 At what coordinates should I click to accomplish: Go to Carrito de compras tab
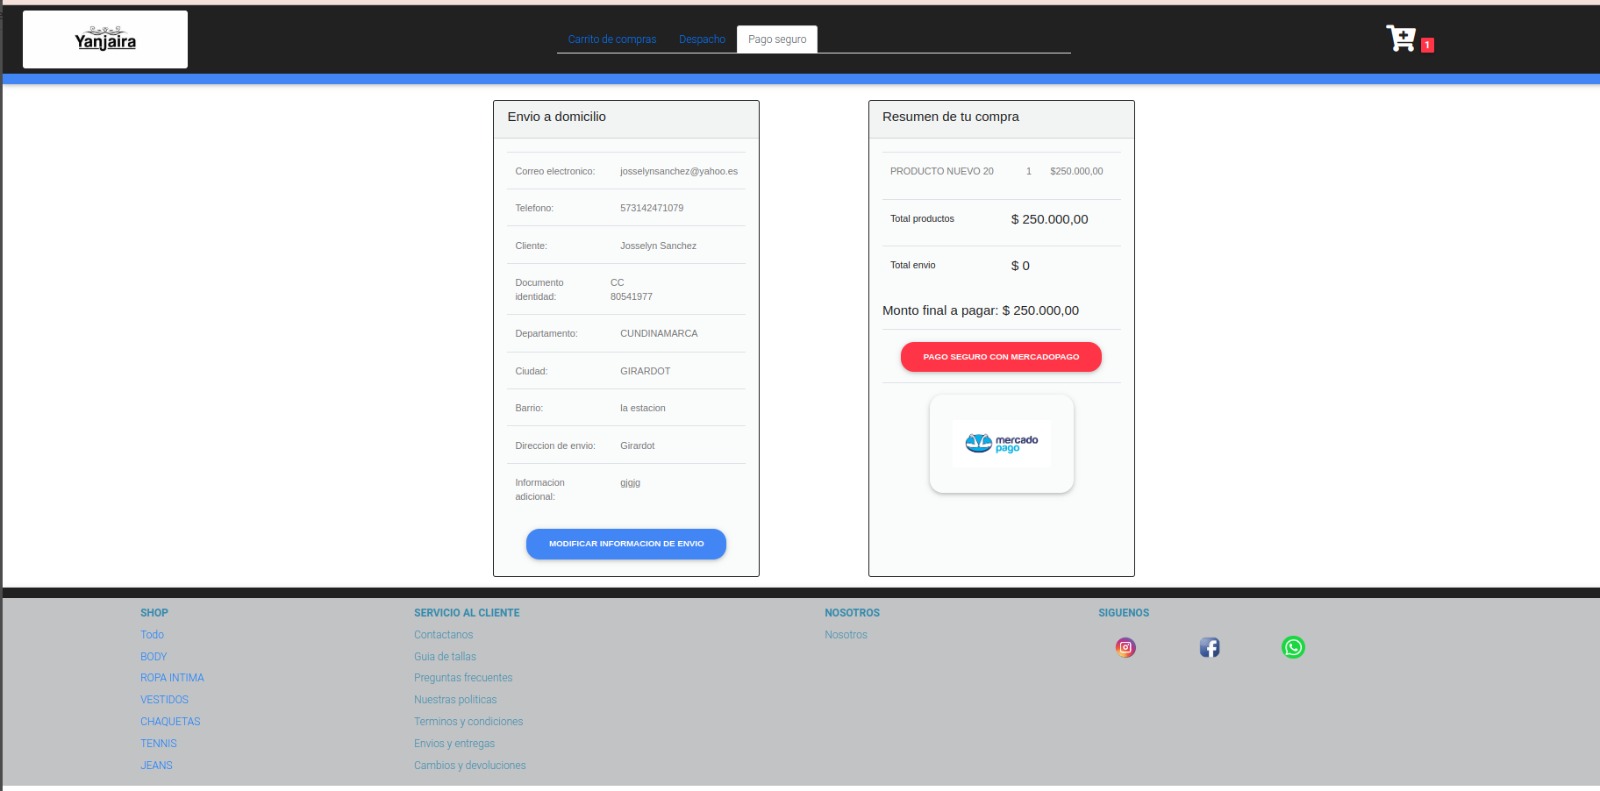[612, 39]
